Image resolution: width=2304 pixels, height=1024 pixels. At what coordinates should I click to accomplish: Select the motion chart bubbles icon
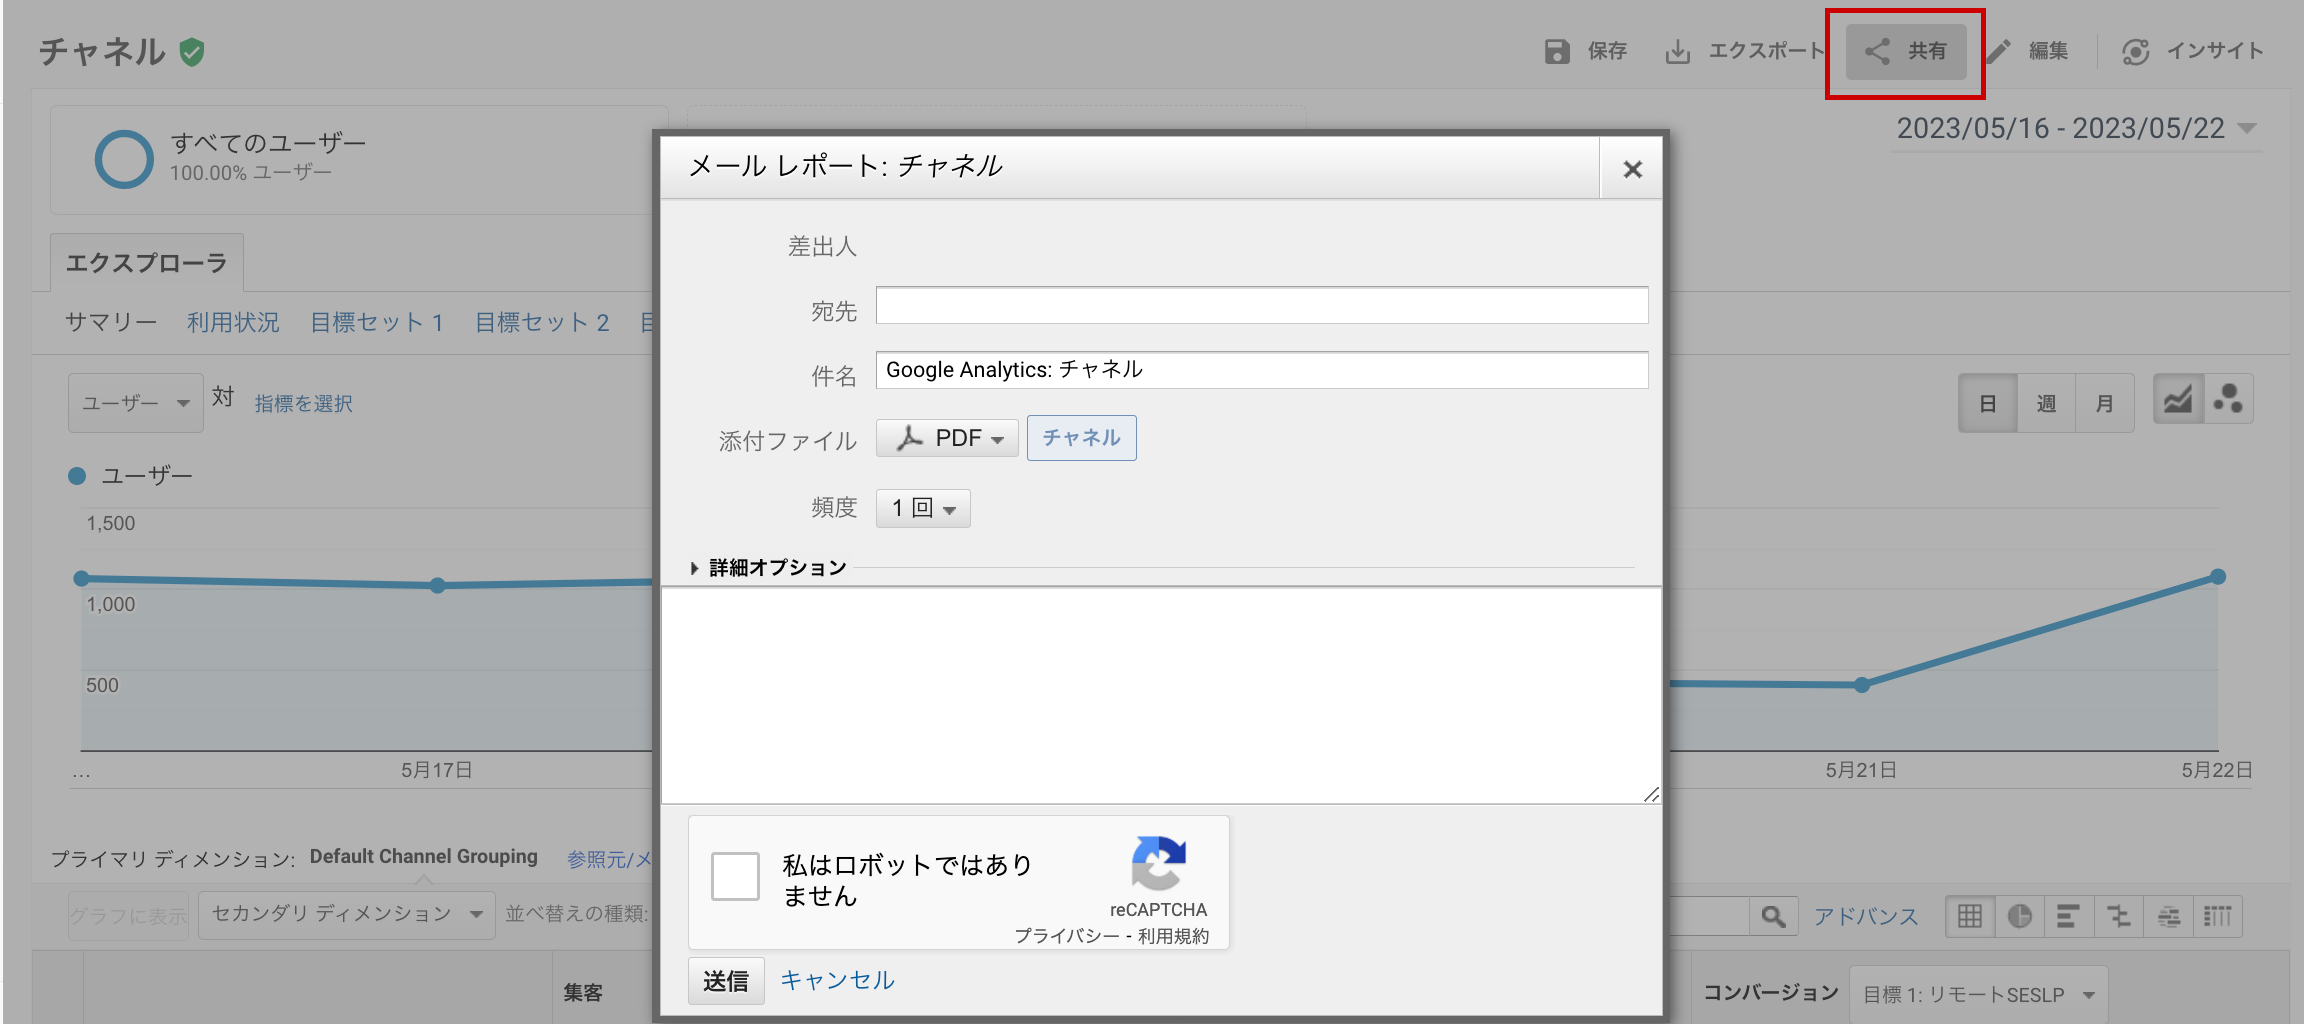click(x=2228, y=401)
